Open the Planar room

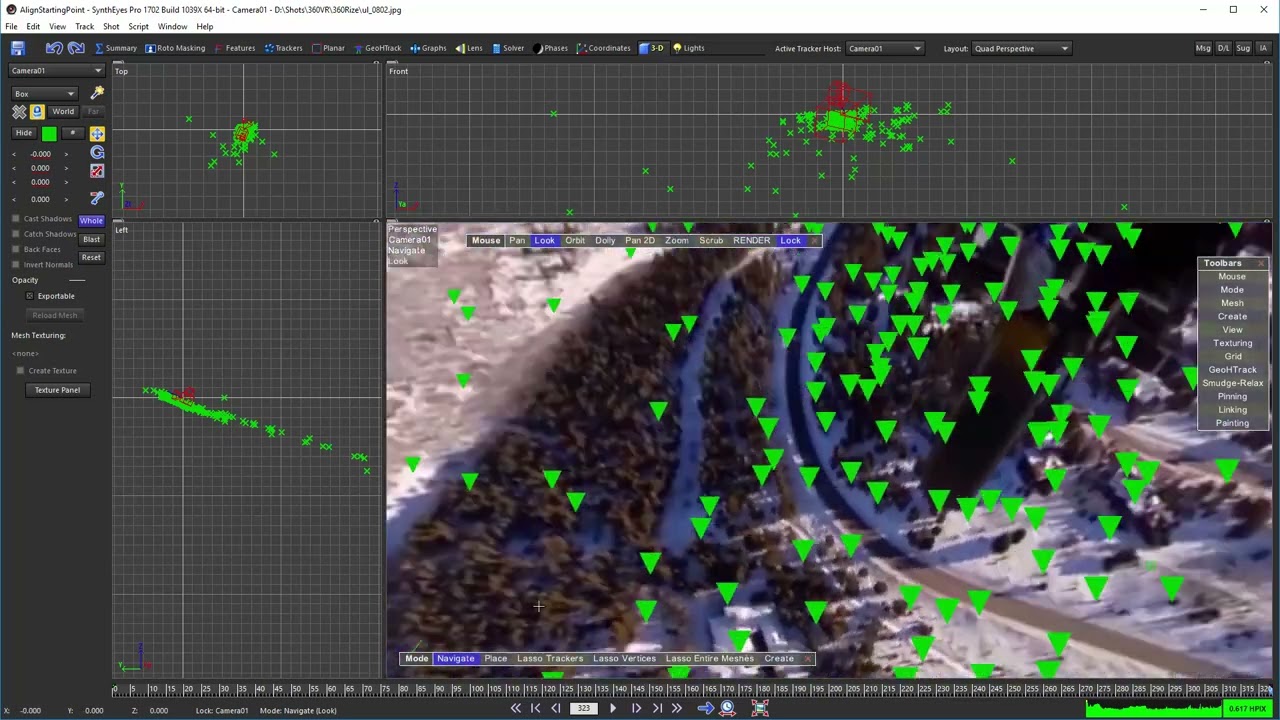(x=328, y=48)
